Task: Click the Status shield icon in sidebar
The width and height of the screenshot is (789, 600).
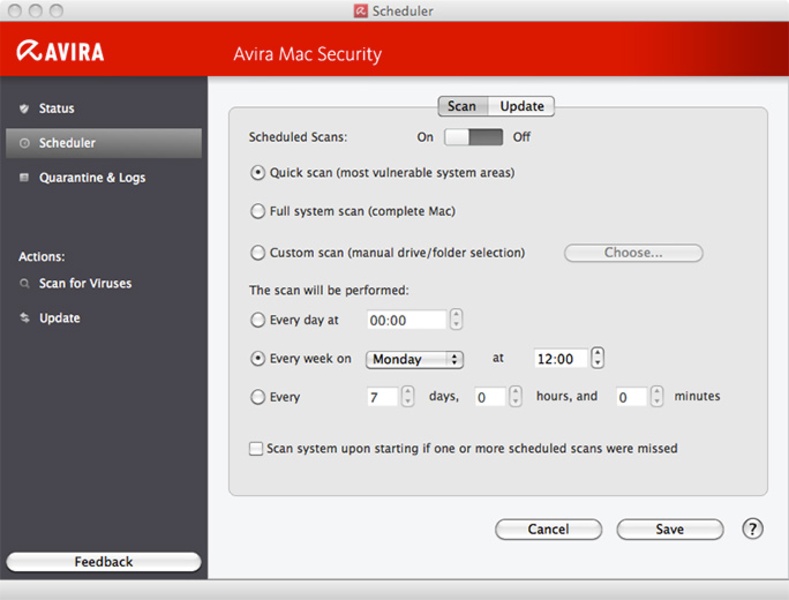Action: tap(24, 108)
